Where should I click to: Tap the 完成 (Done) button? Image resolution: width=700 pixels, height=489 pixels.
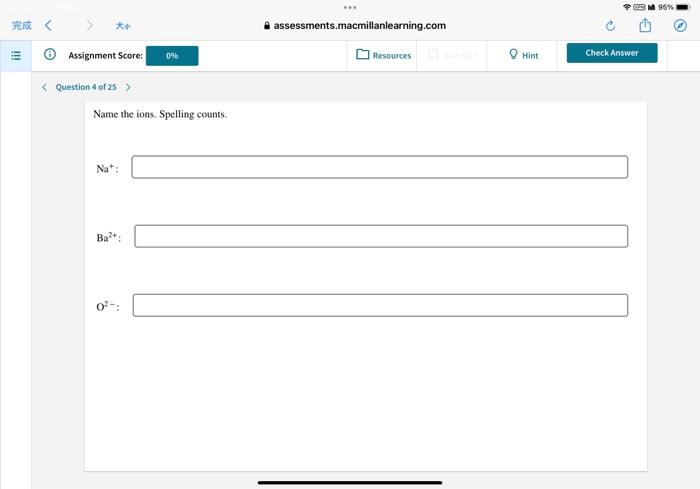click(21, 25)
